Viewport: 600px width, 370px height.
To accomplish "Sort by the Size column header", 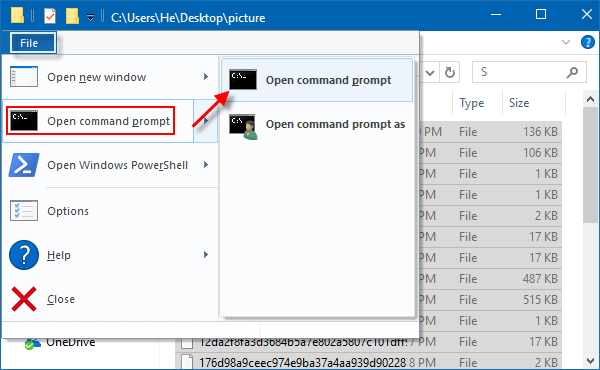I will click(519, 103).
